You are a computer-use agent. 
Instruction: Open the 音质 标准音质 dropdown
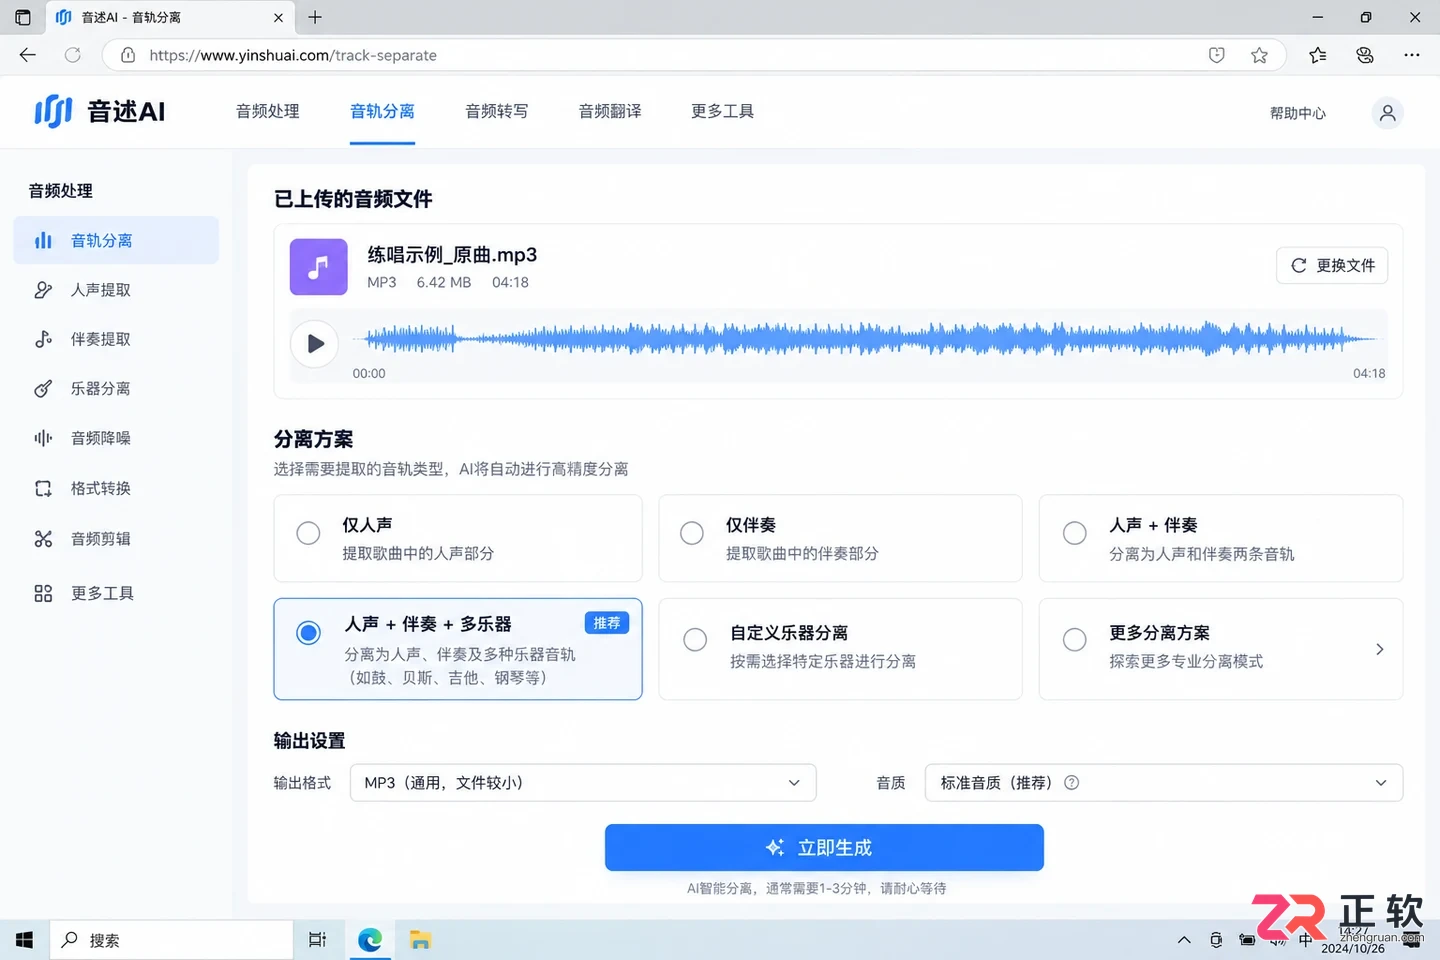coord(1164,783)
